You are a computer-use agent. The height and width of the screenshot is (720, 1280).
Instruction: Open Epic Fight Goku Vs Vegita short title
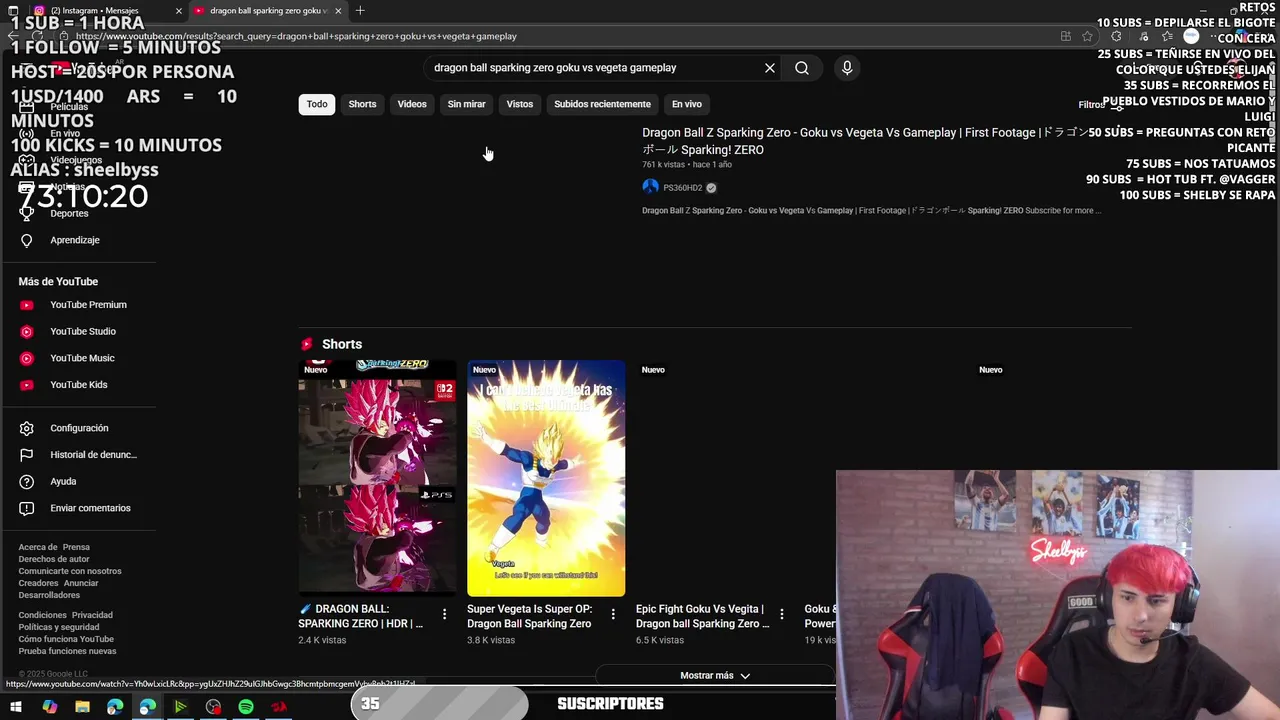702,616
